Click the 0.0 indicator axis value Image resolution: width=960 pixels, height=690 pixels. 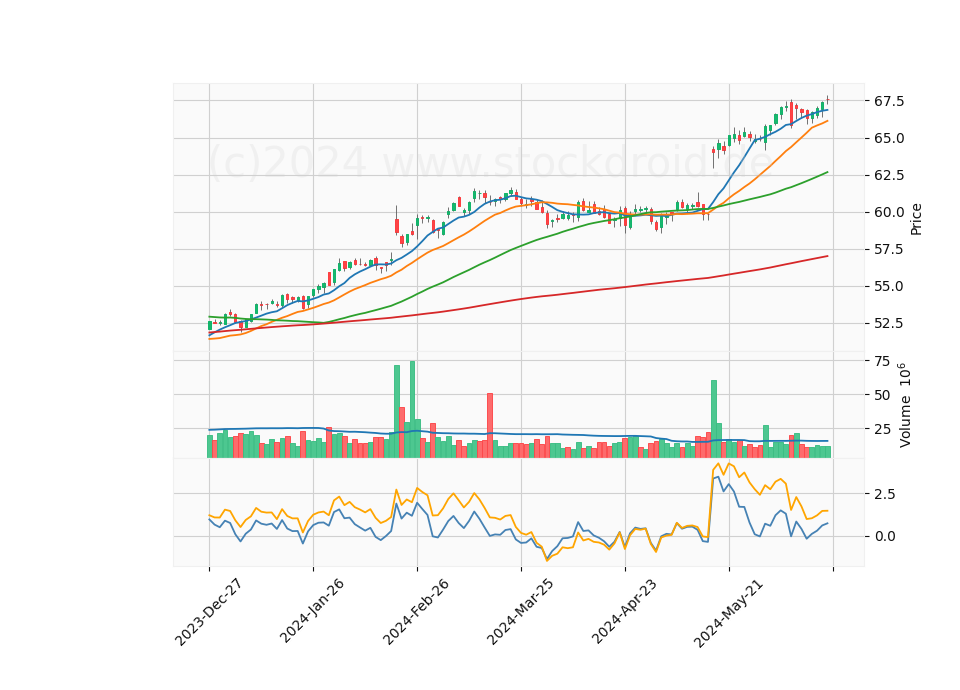point(886,536)
